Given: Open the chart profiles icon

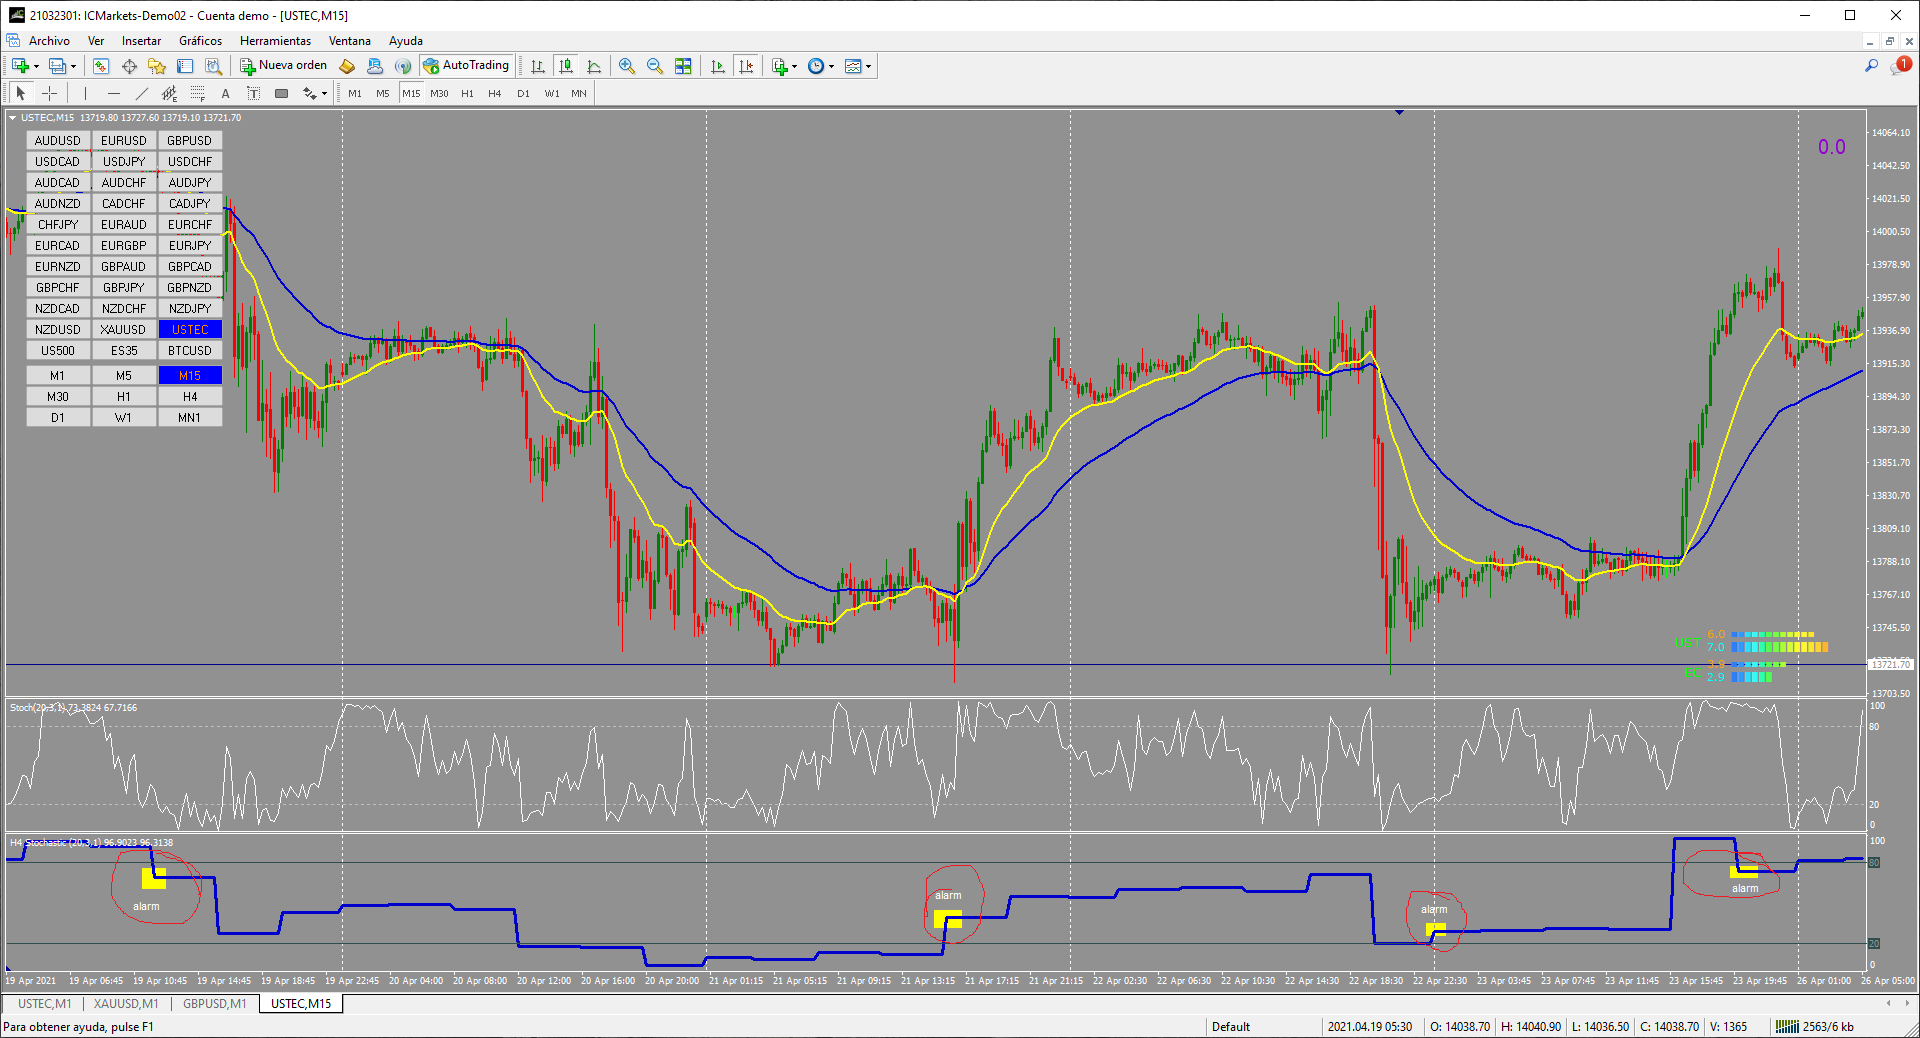Looking at the screenshot, I should click(x=57, y=66).
